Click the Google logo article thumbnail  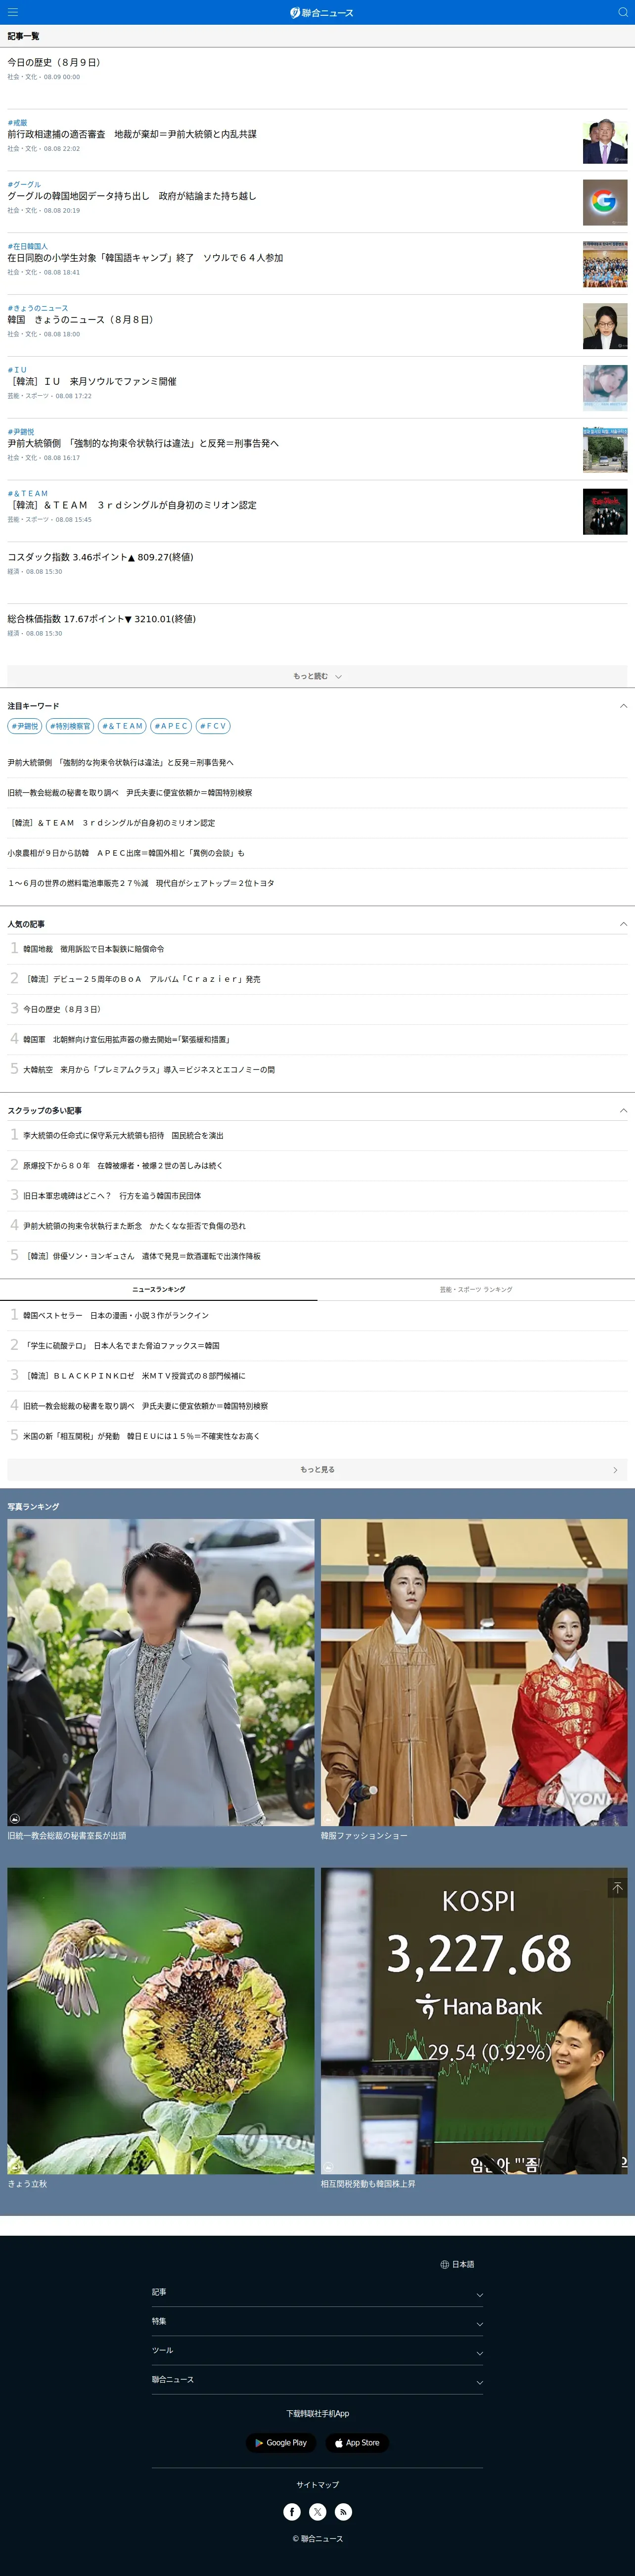tap(605, 202)
